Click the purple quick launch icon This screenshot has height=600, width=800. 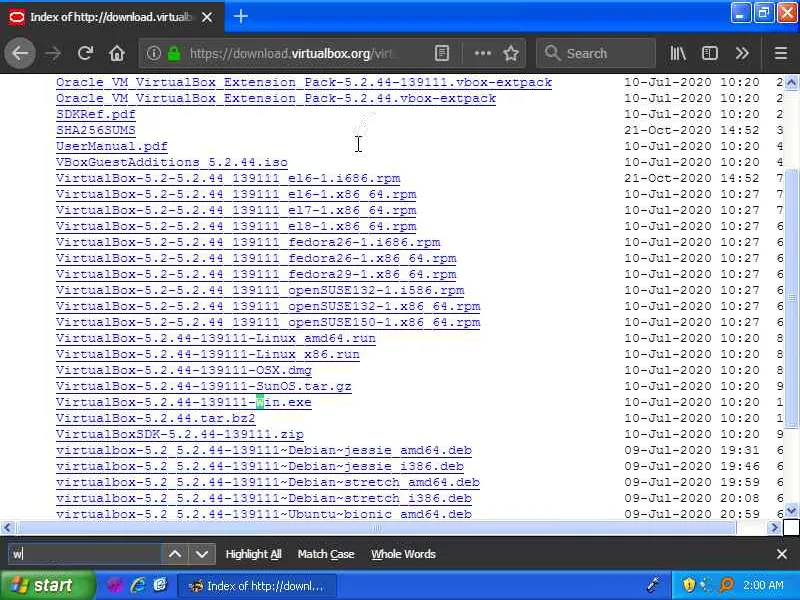(x=114, y=585)
